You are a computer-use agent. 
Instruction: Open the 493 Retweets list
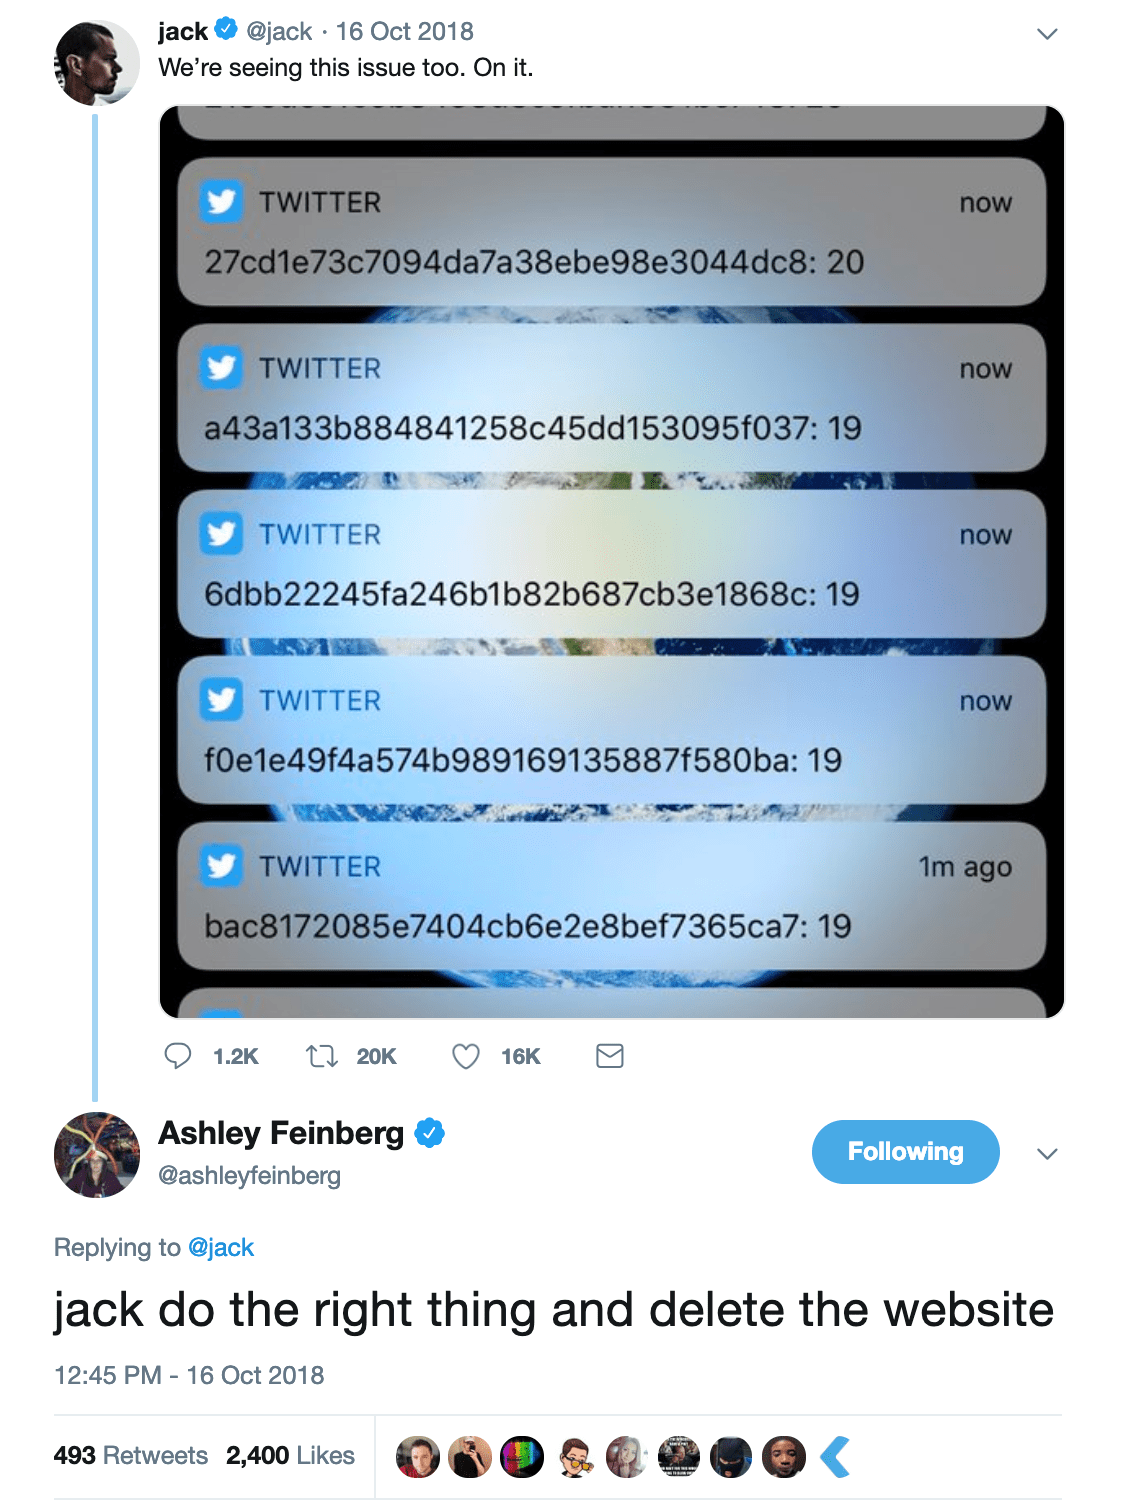point(131,1455)
